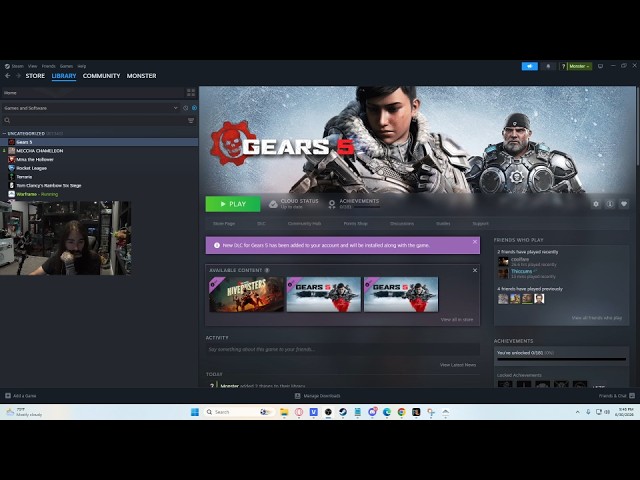Open the DLC link
640x480 pixels.
pyautogui.click(x=261, y=224)
